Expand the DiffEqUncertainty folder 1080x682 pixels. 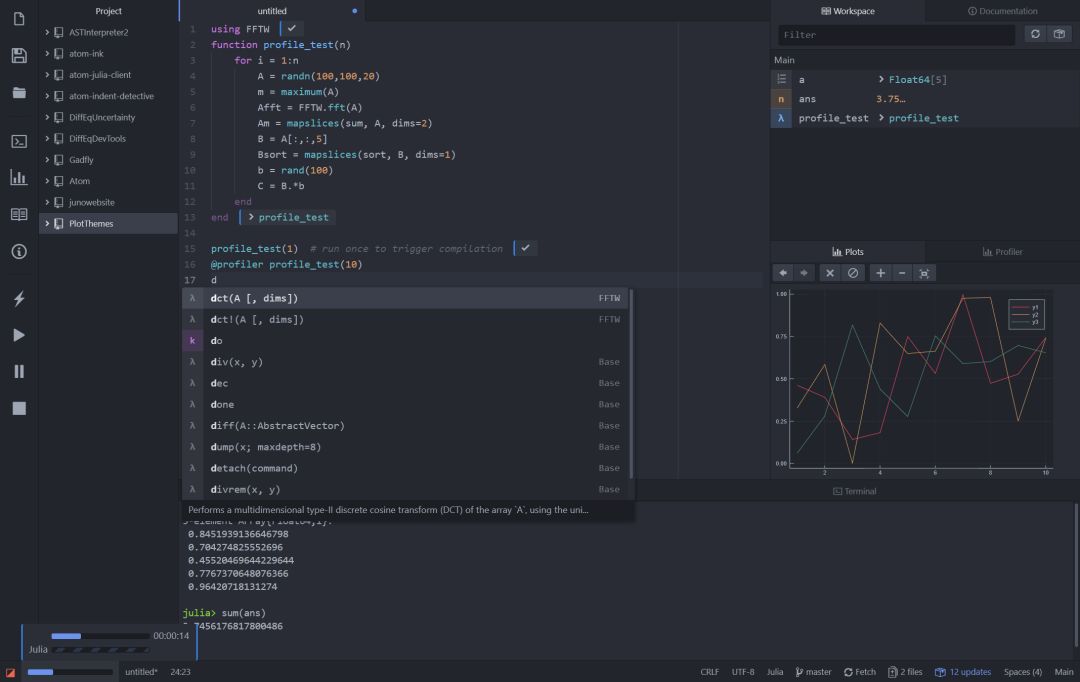point(47,117)
